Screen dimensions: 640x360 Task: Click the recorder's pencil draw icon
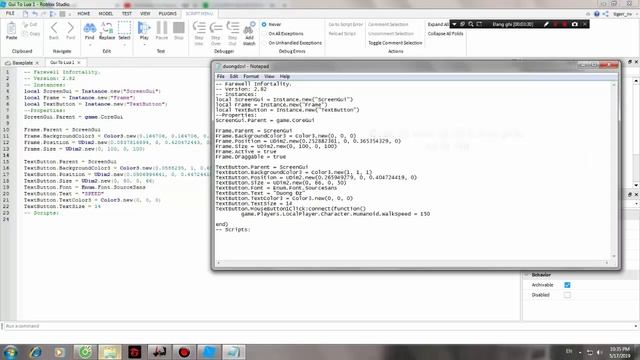click(546, 24)
